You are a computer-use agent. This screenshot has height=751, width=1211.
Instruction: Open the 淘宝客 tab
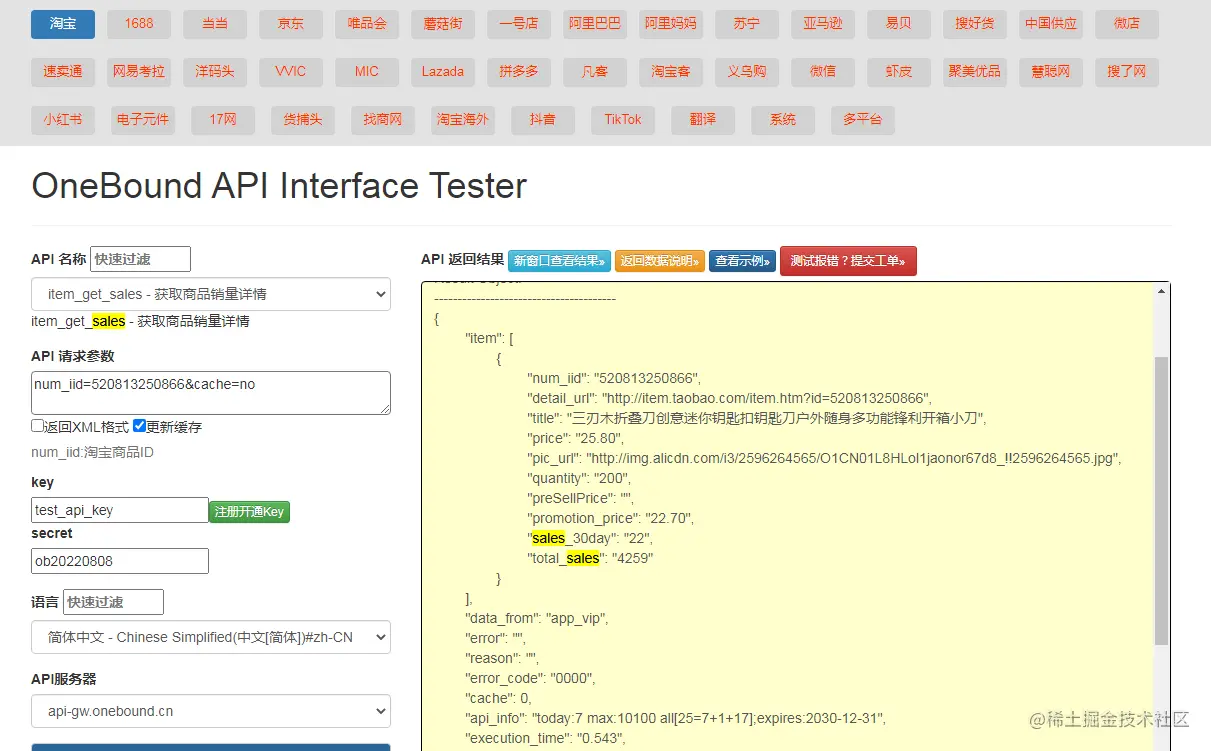[671, 72]
